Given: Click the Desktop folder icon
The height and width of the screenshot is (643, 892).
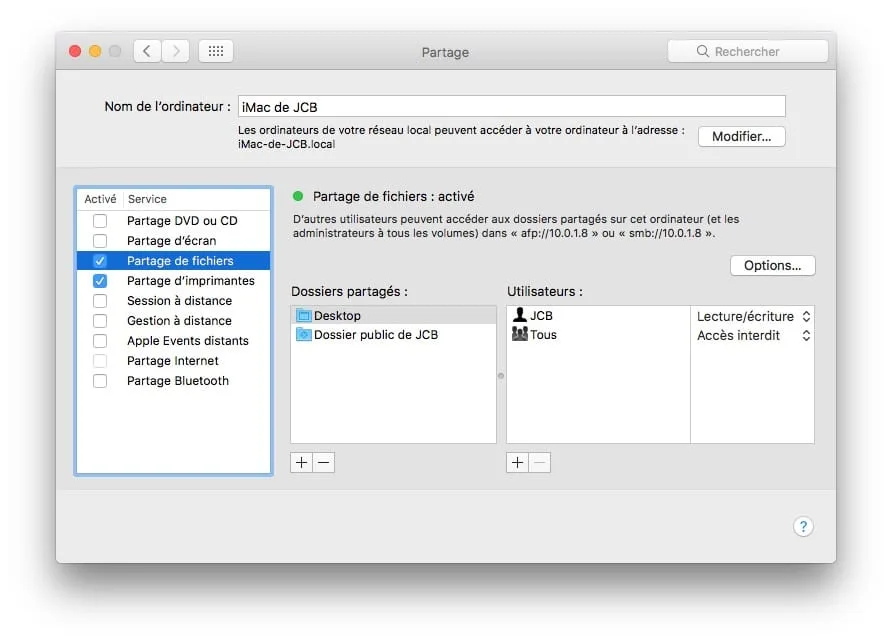Looking at the screenshot, I should coord(304,315).
